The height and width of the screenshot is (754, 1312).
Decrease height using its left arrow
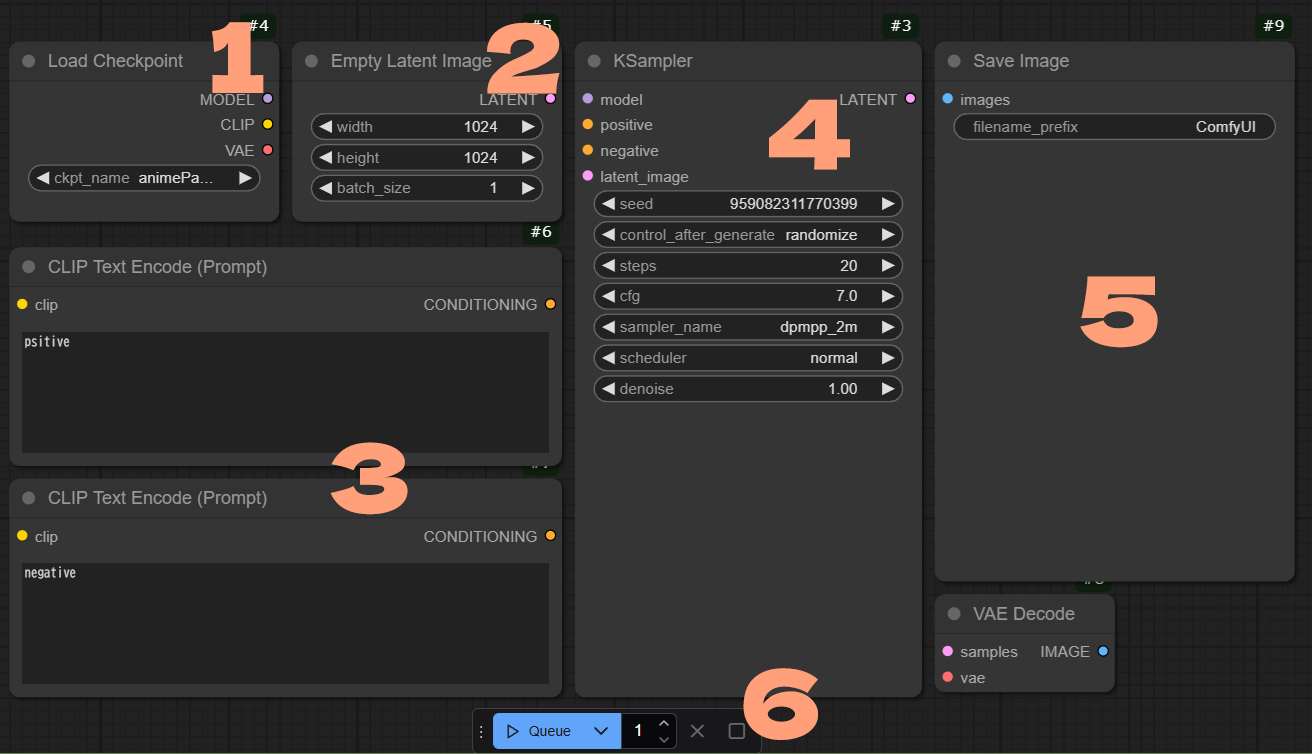(x=325, y=158)
